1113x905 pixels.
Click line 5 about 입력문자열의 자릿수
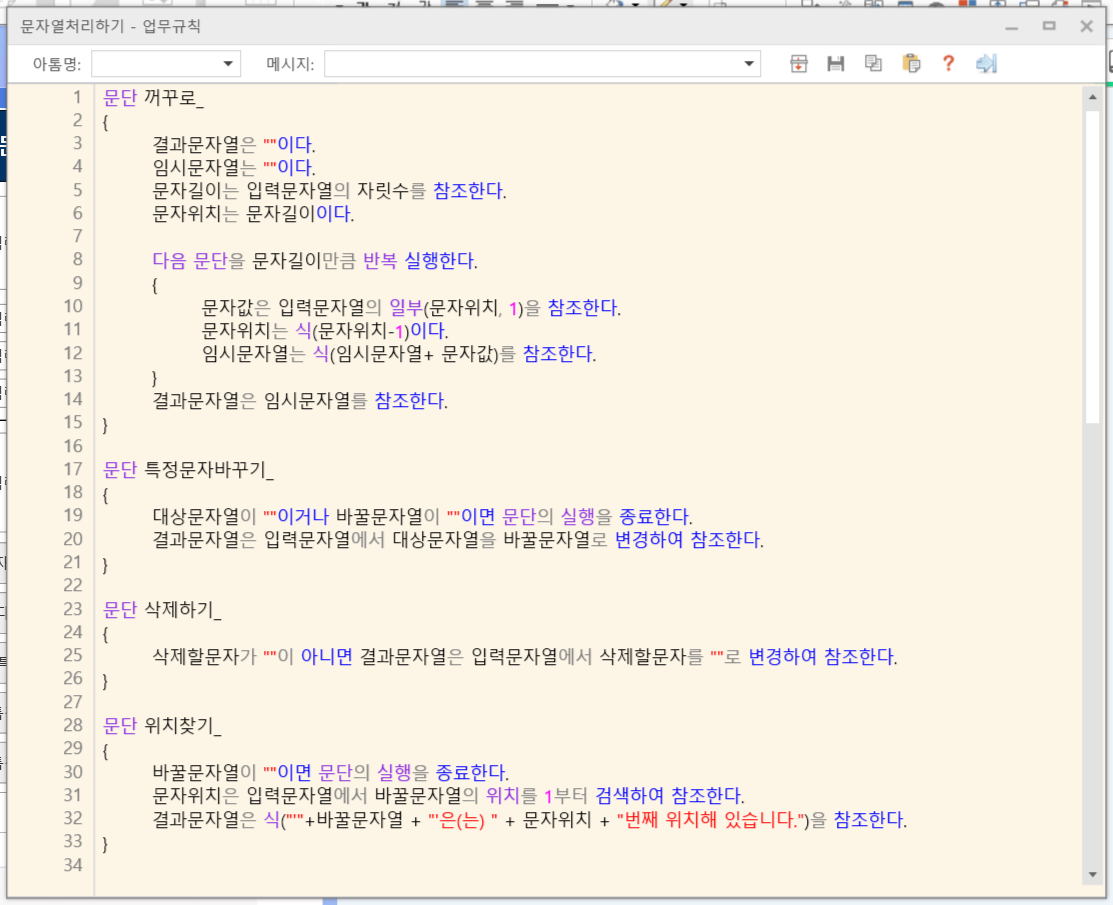[x=329, y=191]
